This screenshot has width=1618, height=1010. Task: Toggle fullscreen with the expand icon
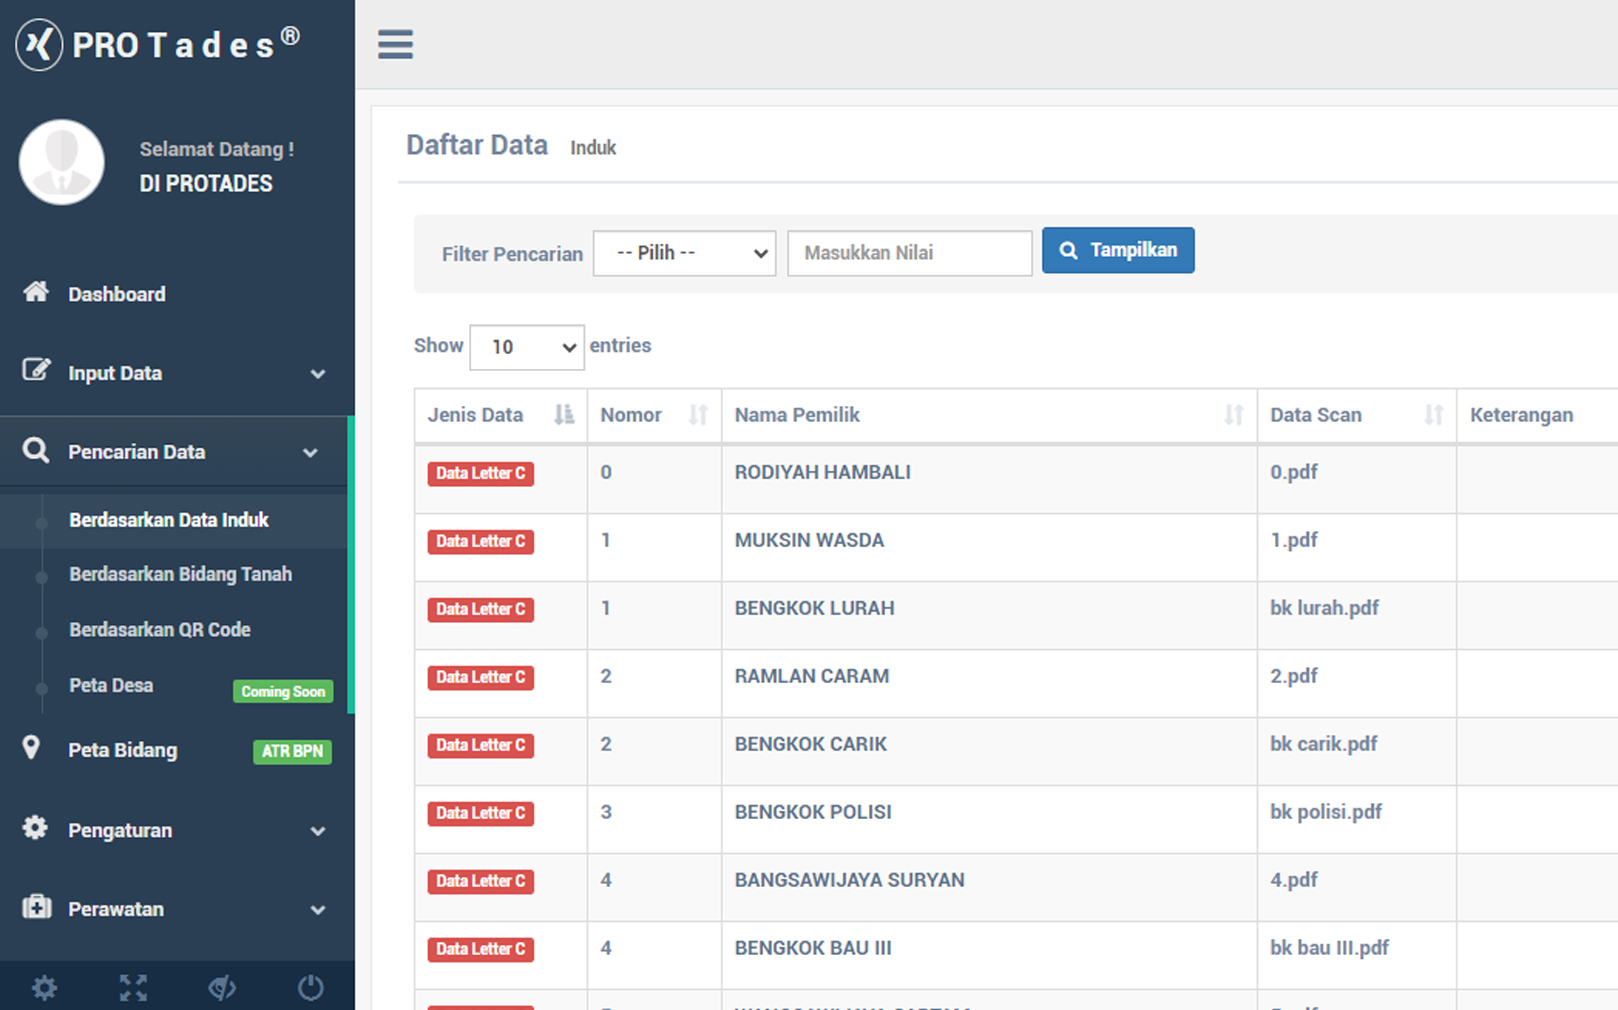coord(133,988)
